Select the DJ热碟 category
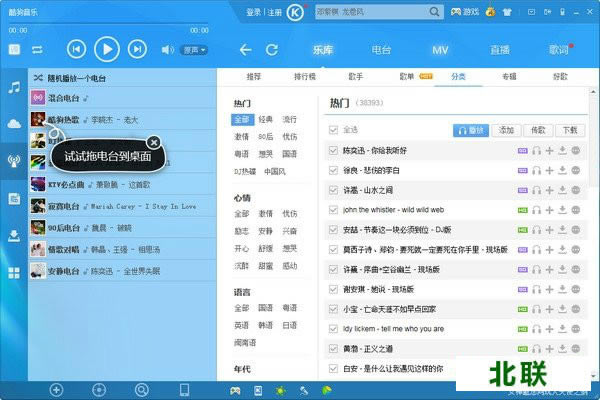 [x=245, y=171]
